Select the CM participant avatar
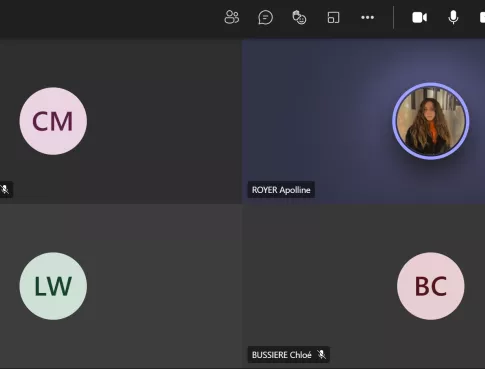 click(53, 121)
